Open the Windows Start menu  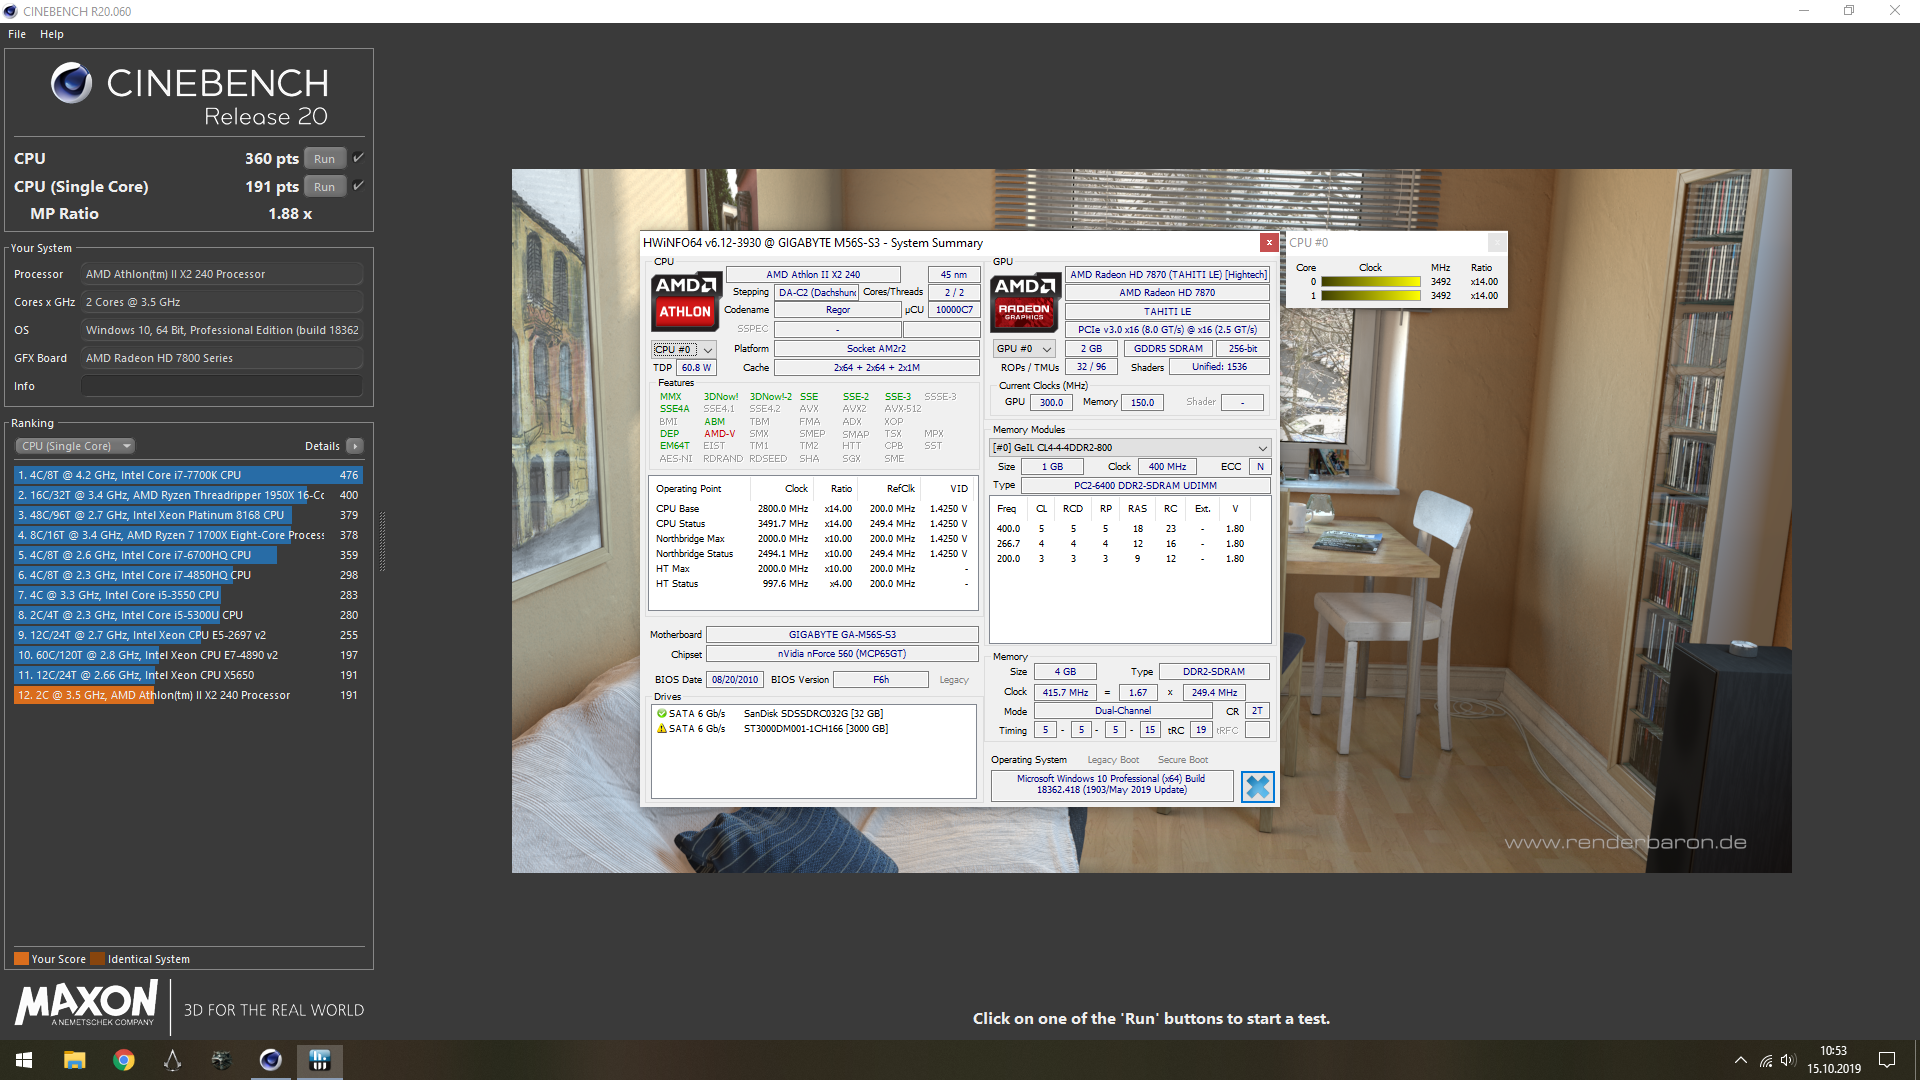pyautogui.click(x=24, y=1060)
